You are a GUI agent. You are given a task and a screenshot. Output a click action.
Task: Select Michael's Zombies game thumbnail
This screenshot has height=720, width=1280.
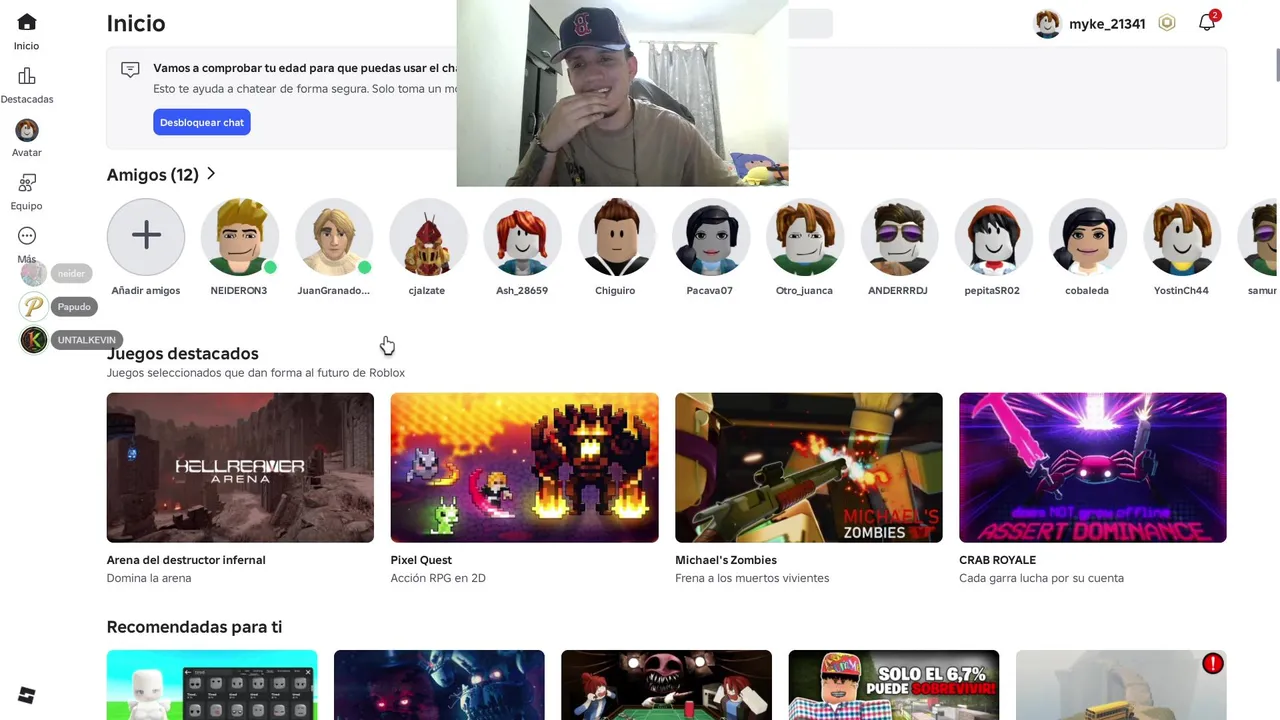coord(808,467)
